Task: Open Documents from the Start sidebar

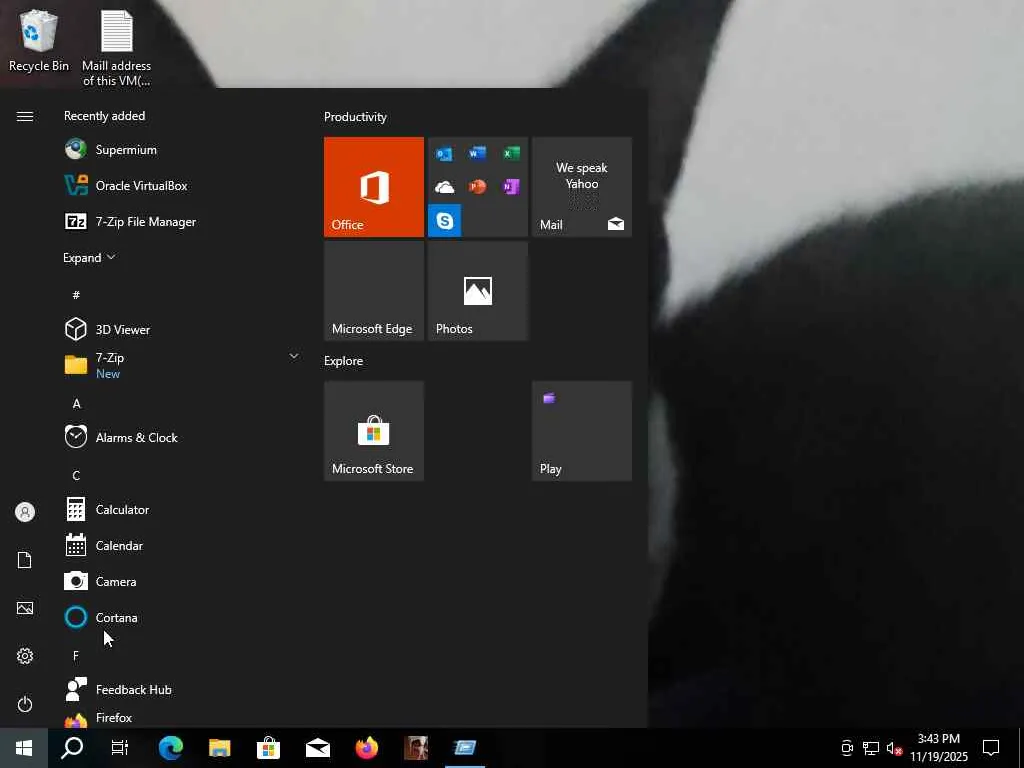Action: 25,560
